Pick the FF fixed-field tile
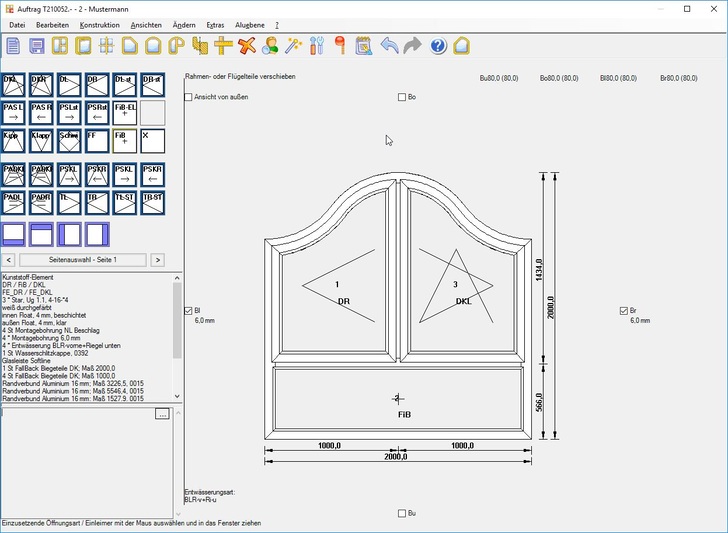The width and height of the screenshot is (728, 533). 97,140
